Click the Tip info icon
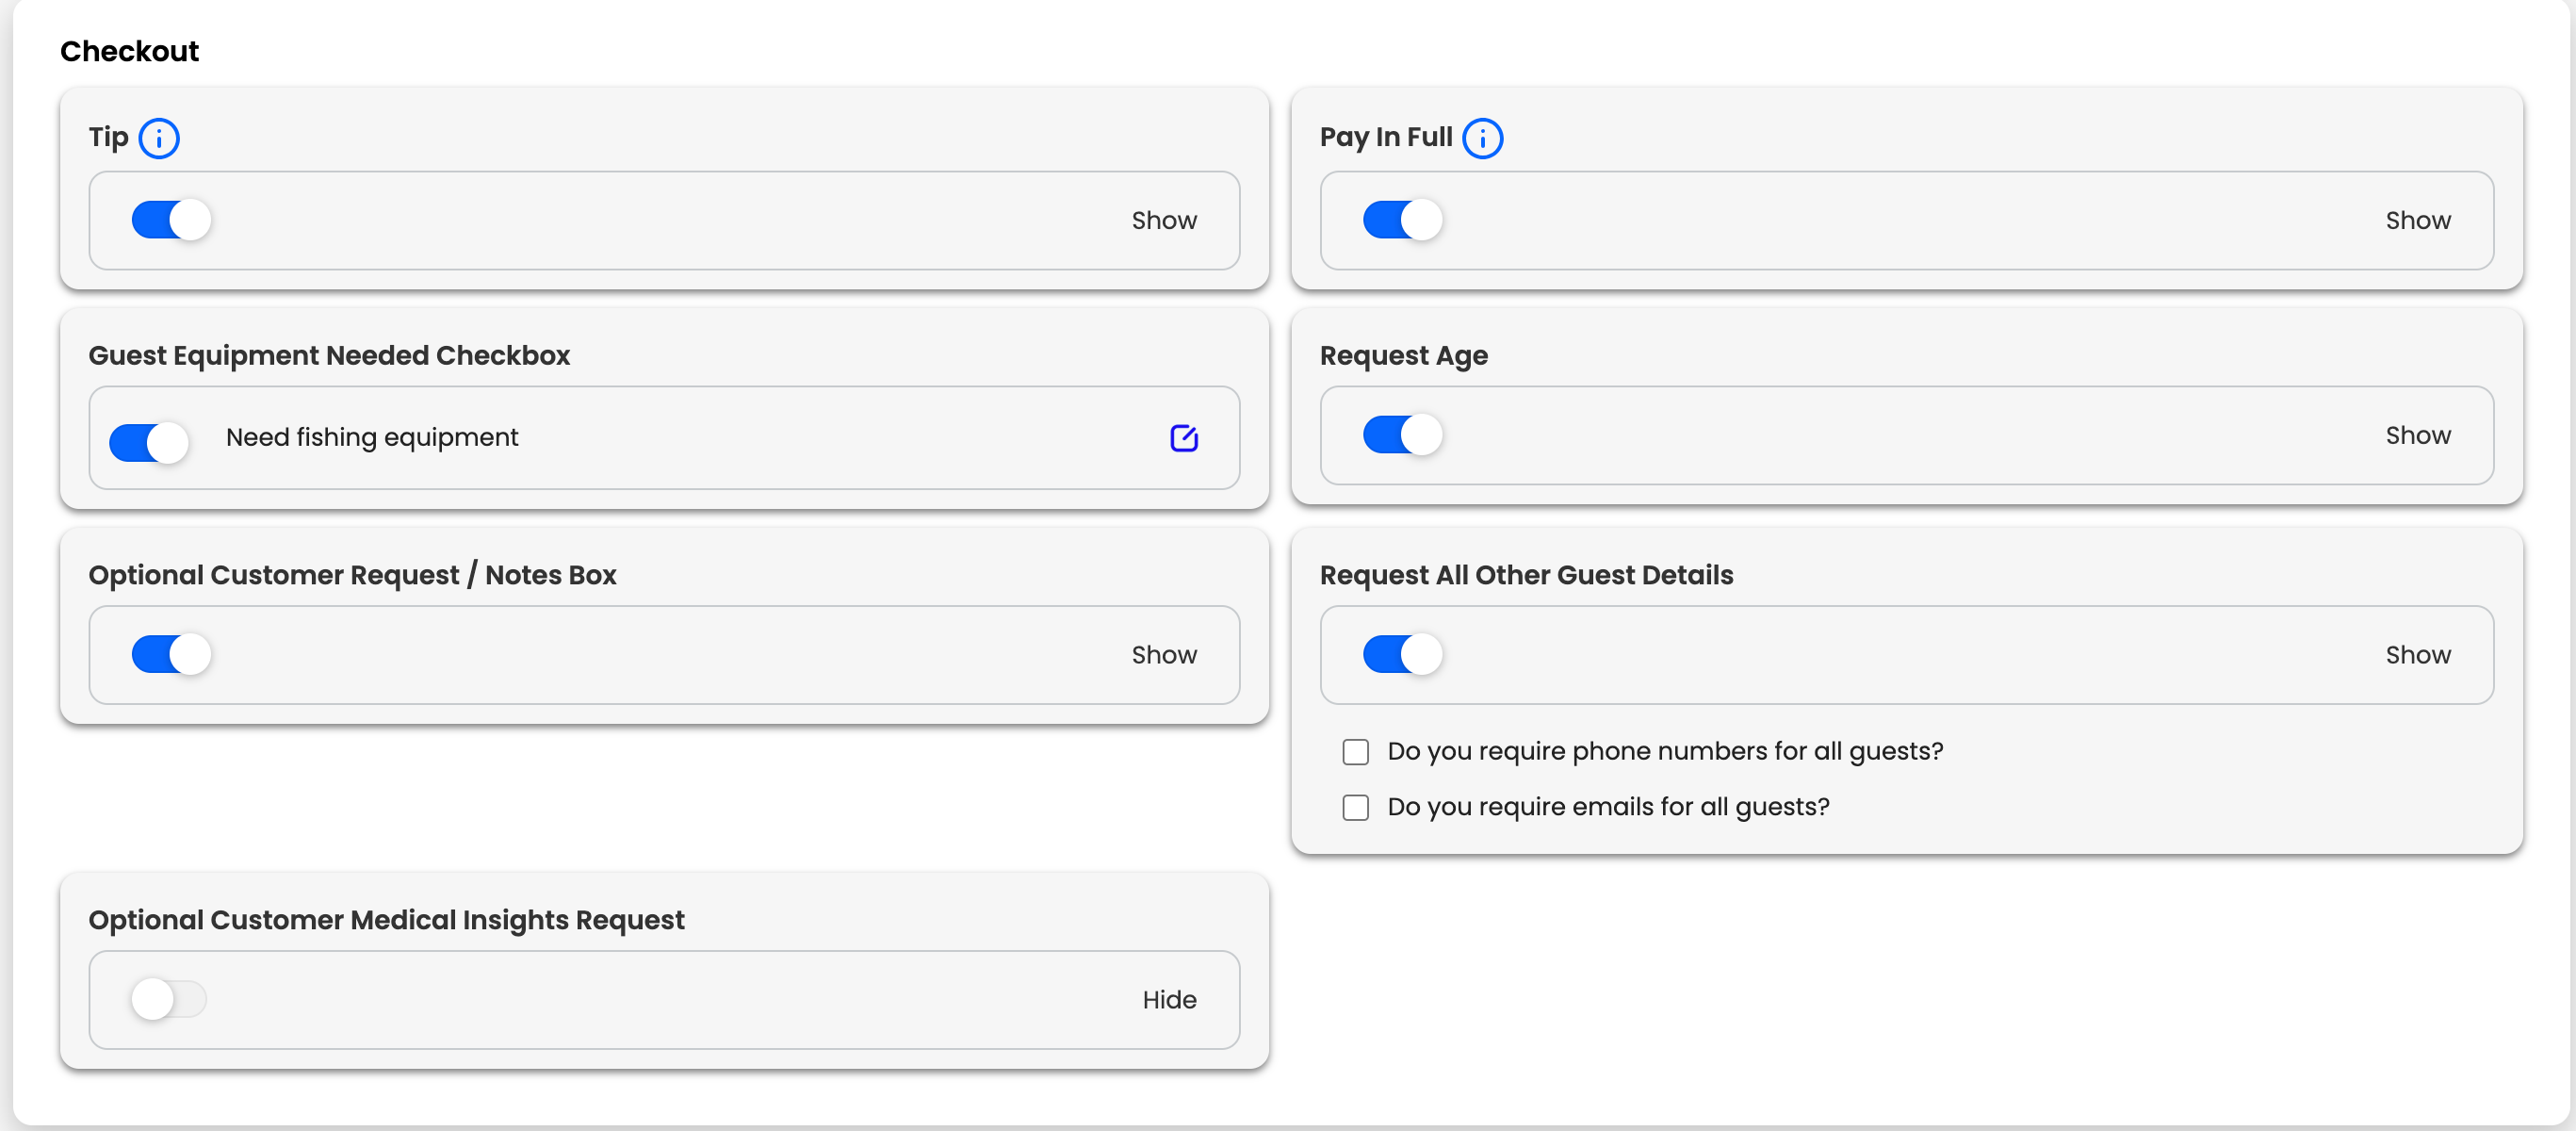Viewport: 2576px width, 1131px height. [159, 138]
